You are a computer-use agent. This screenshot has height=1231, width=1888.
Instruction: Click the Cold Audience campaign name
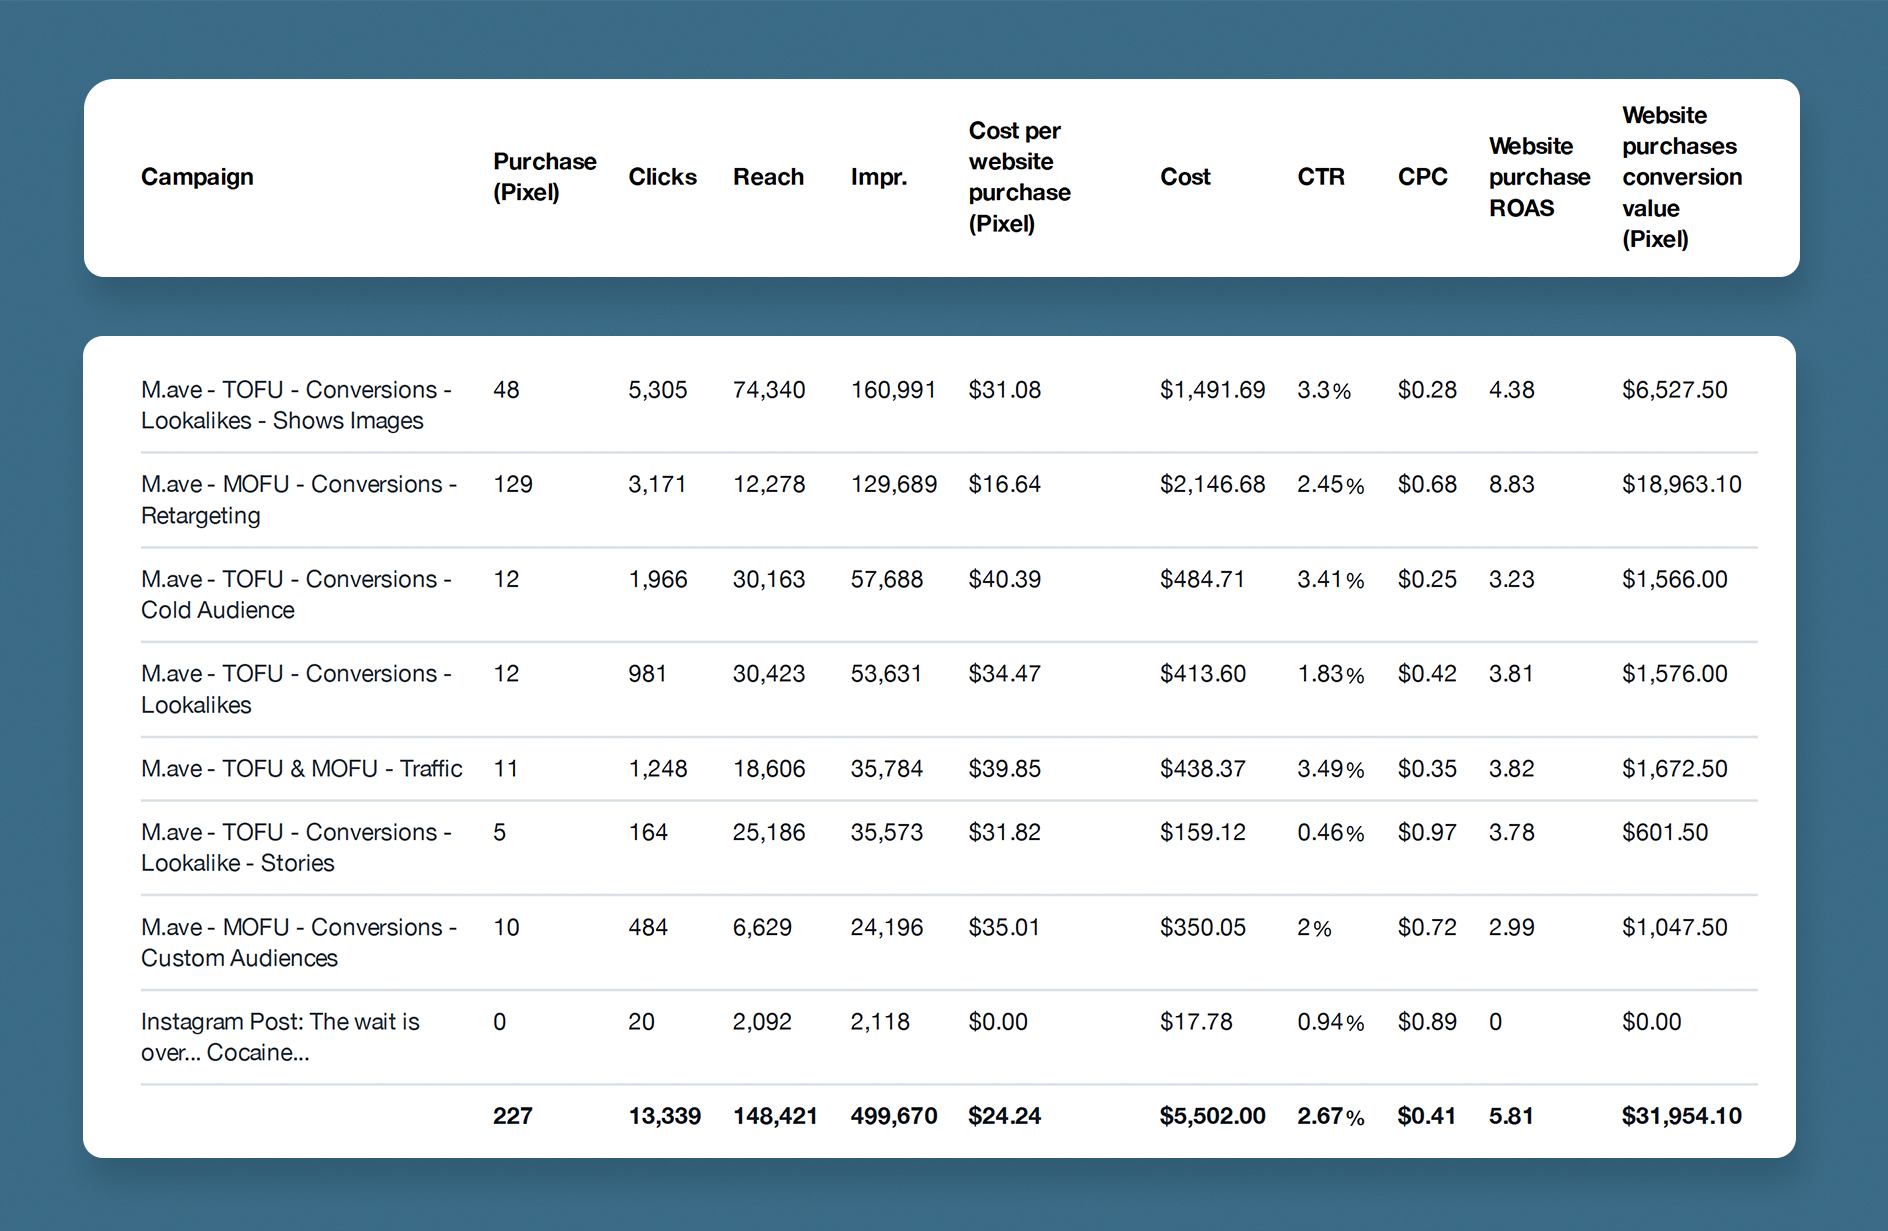click(x=296, y=594)
